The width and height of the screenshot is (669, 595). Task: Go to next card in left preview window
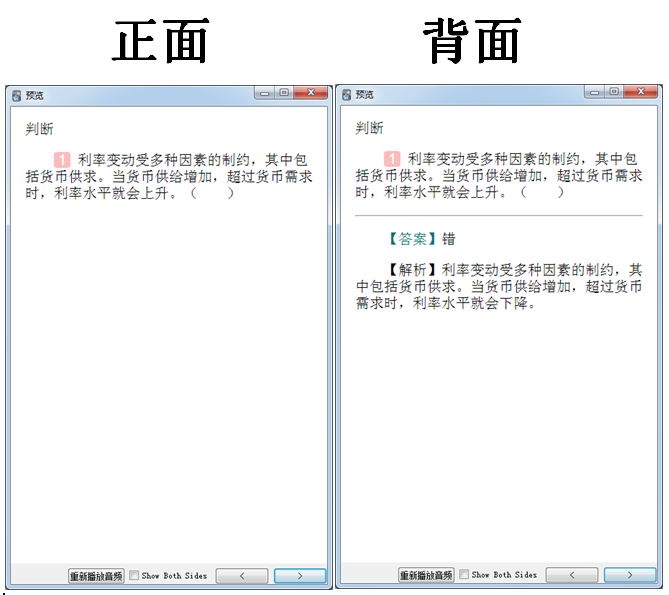click(300, 576)
